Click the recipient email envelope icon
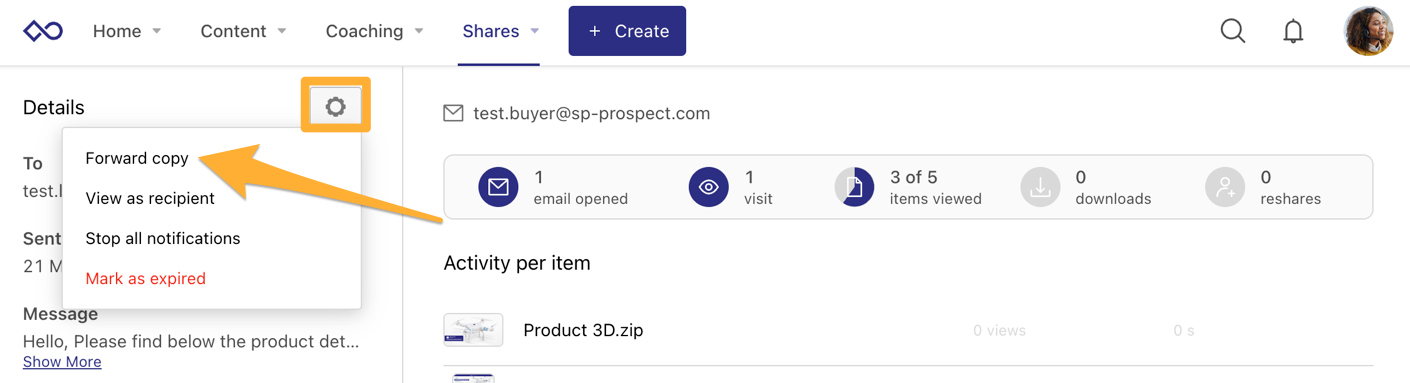This screenshot has height=383, width=1410. tap(453, 114)
